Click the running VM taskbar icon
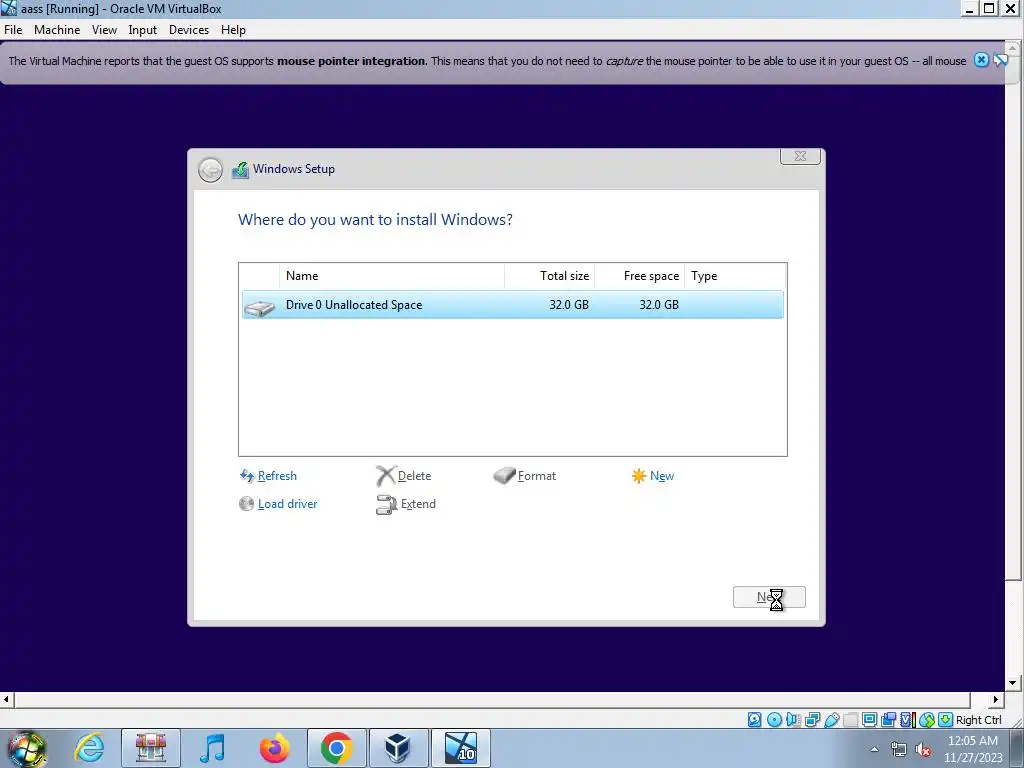The image size is (1024, 768). (x=460, y=748)
